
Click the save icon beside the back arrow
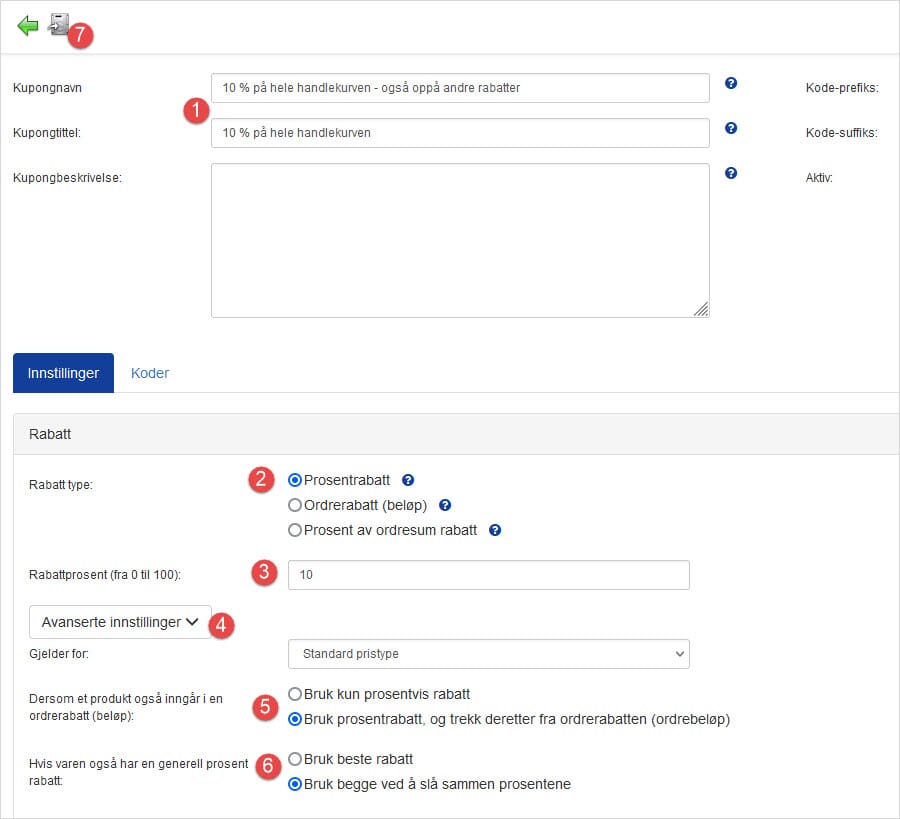(58, 25)
